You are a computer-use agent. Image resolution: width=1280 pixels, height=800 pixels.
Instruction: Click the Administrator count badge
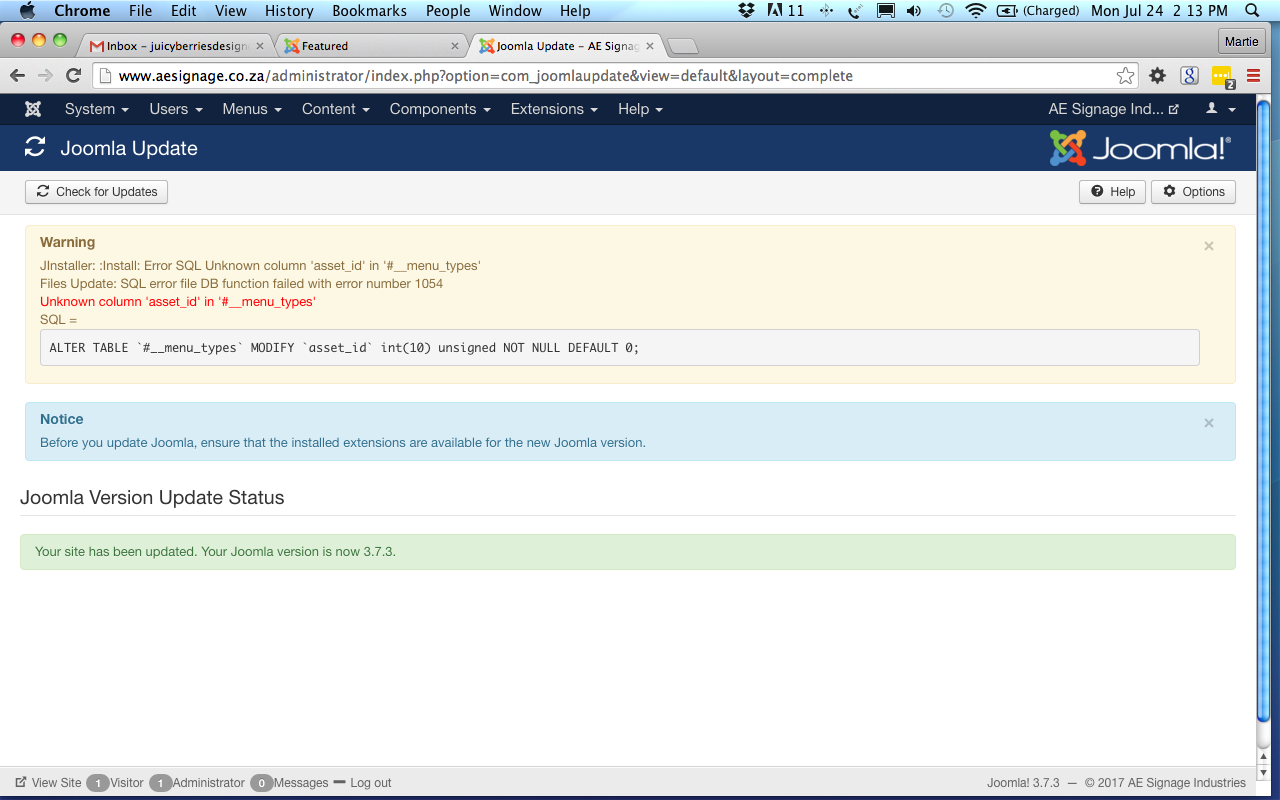coord(160,783)
